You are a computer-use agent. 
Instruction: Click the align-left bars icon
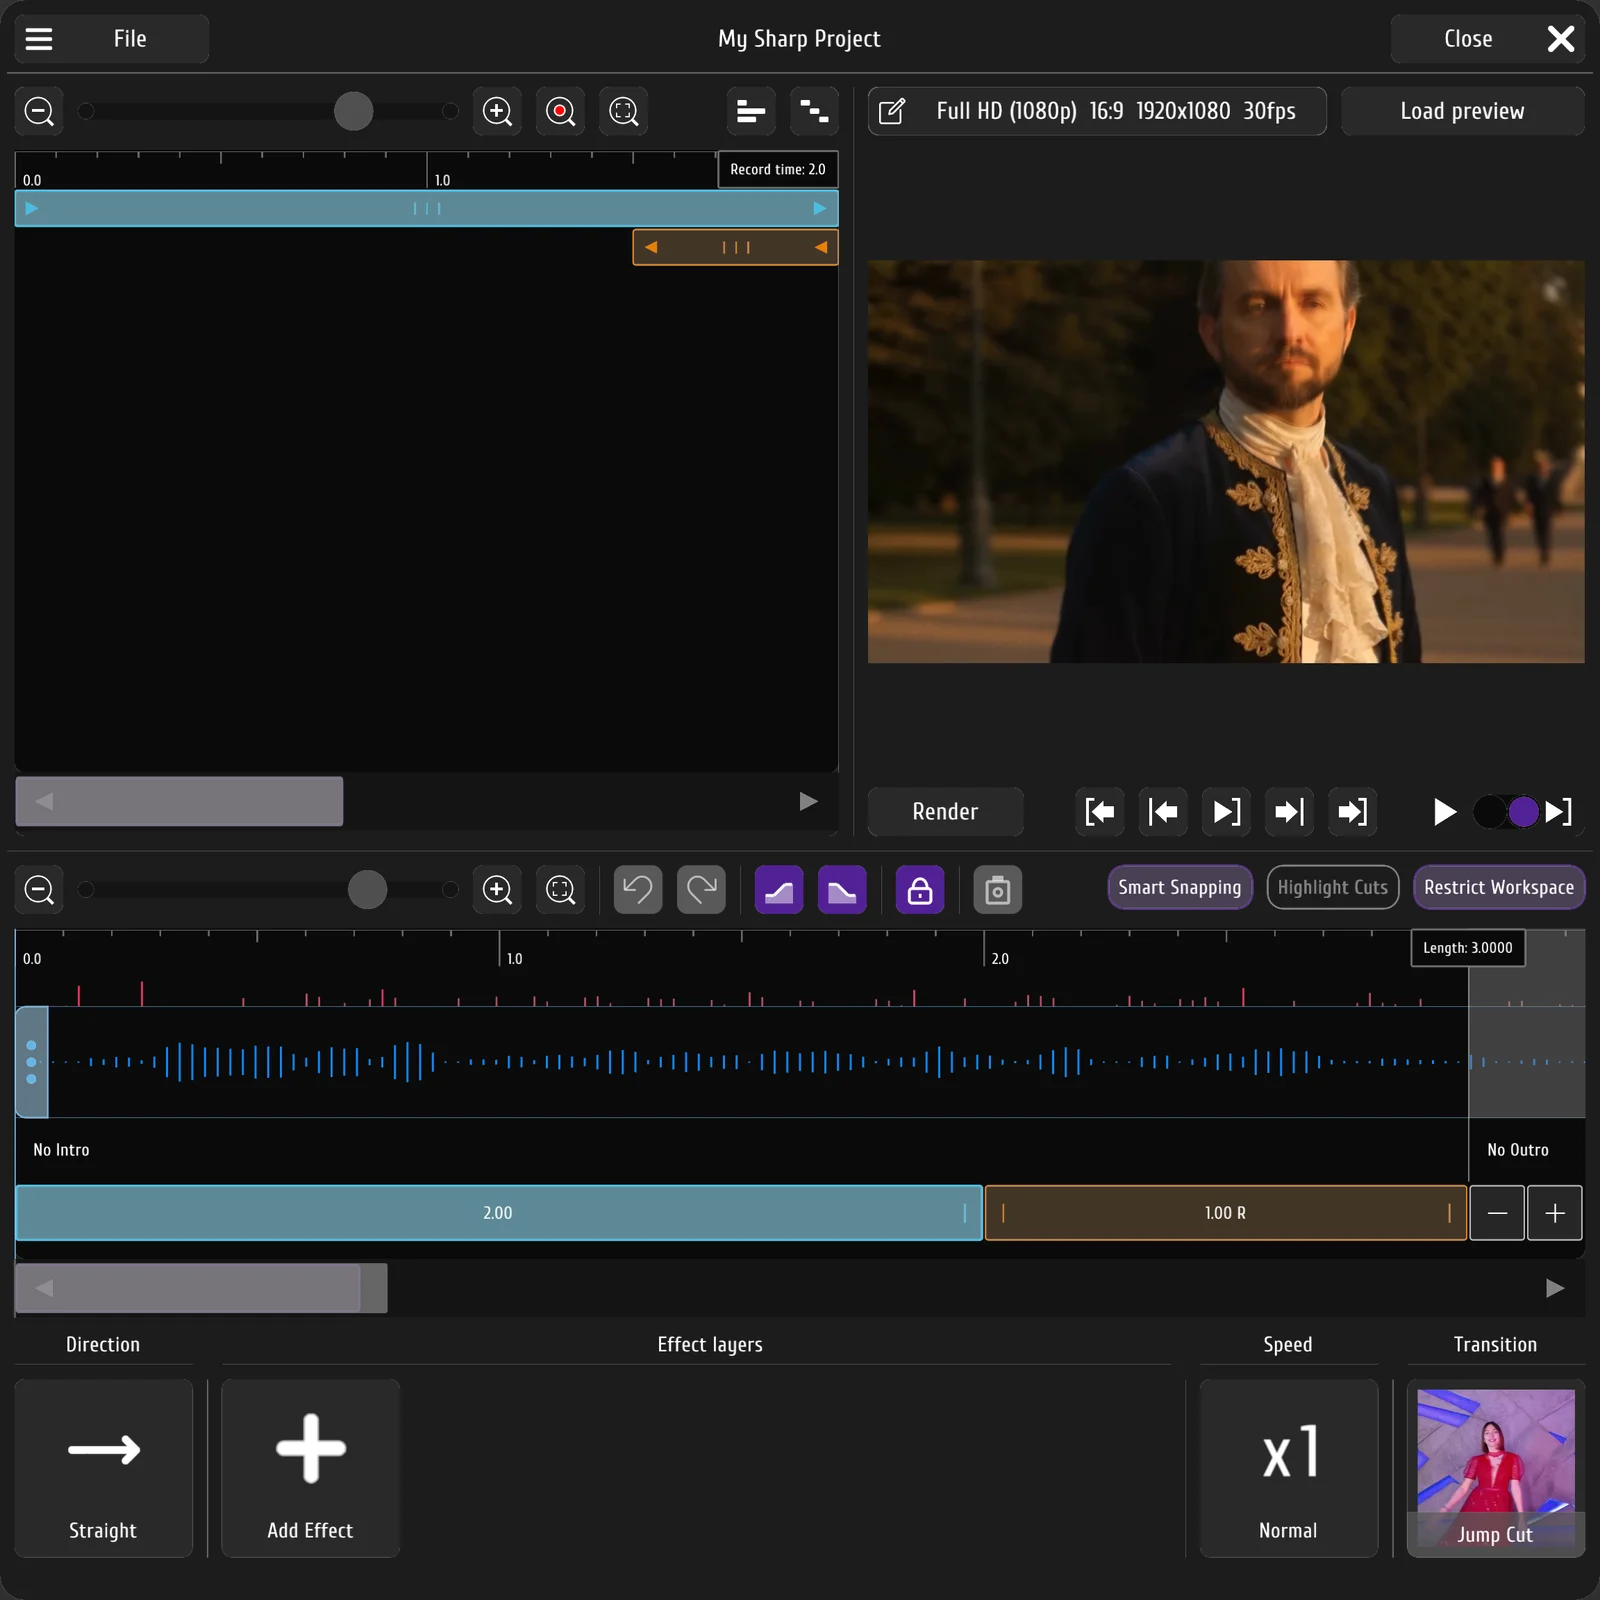pyautogui.click(x=751, y=111)
